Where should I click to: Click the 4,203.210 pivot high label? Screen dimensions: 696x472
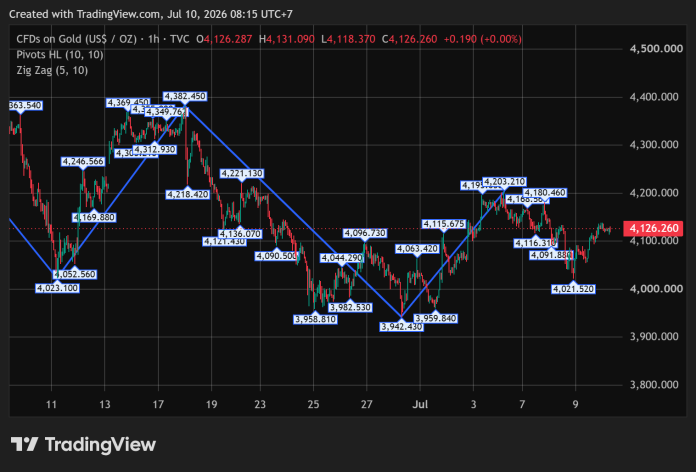click(x=504, y=182)
